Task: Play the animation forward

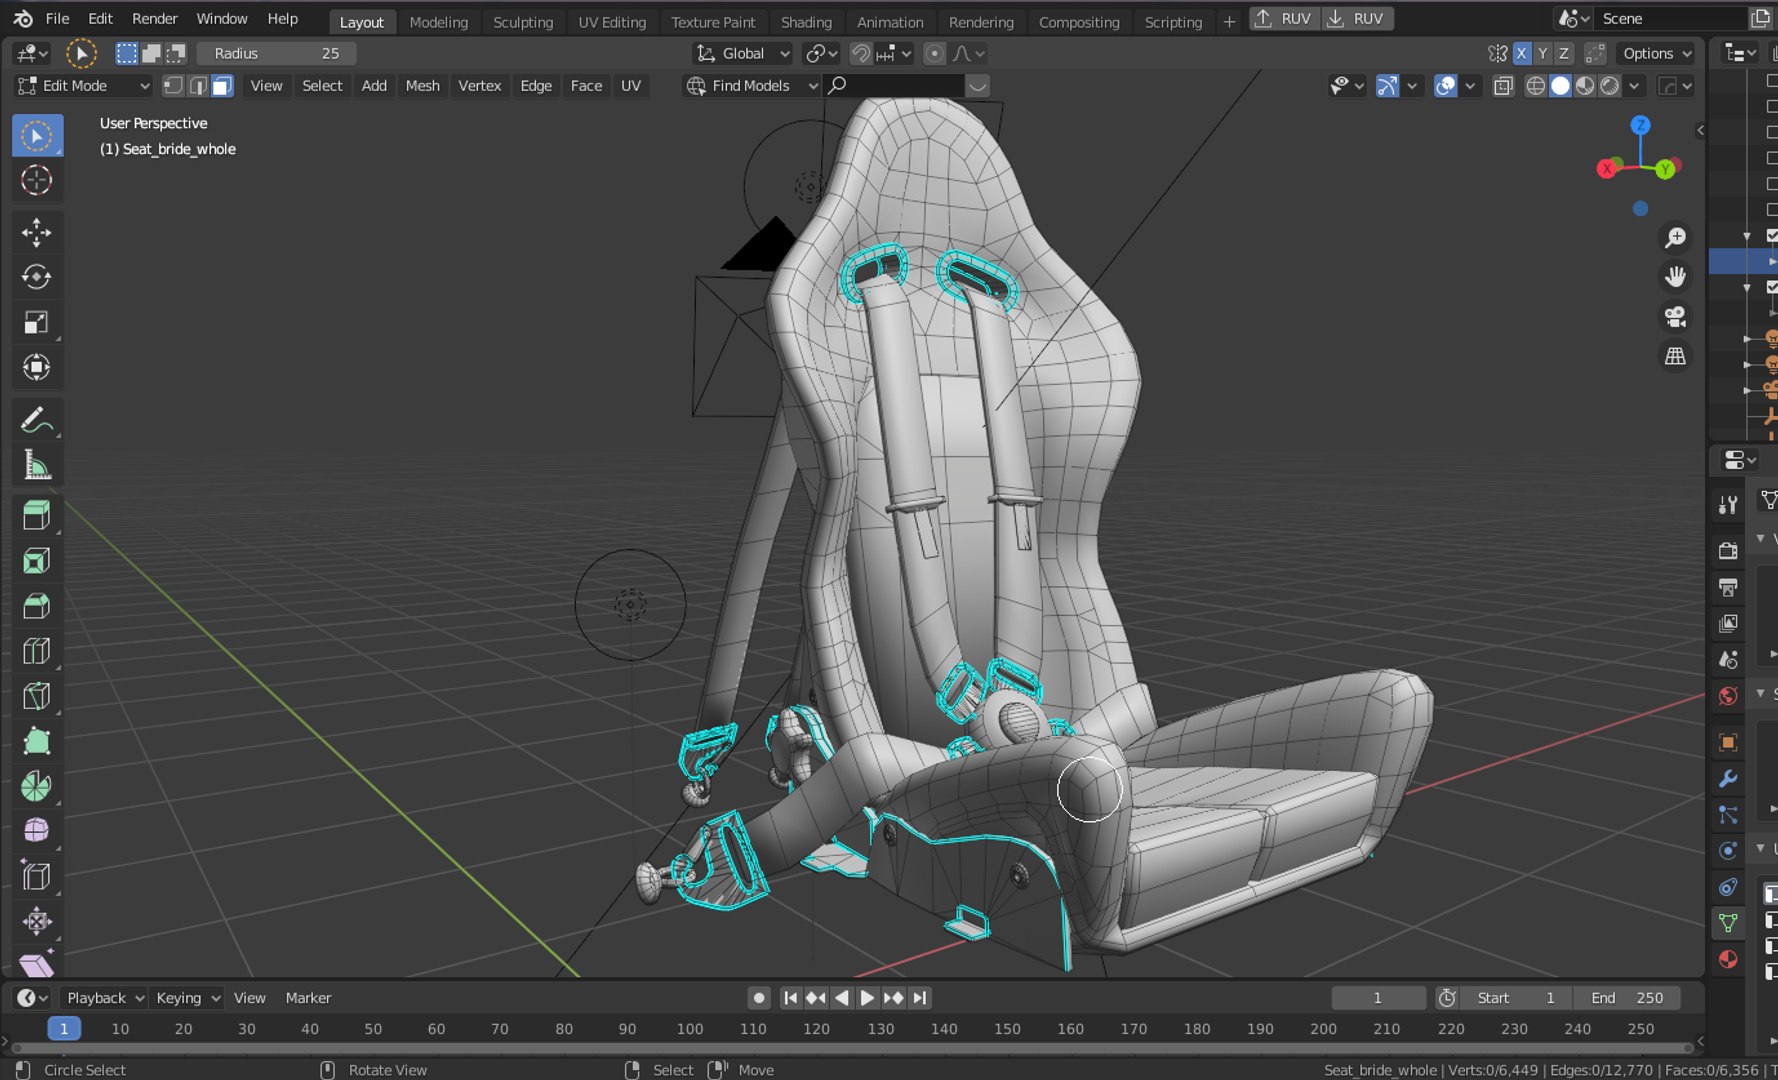Action: pos(867,998)
